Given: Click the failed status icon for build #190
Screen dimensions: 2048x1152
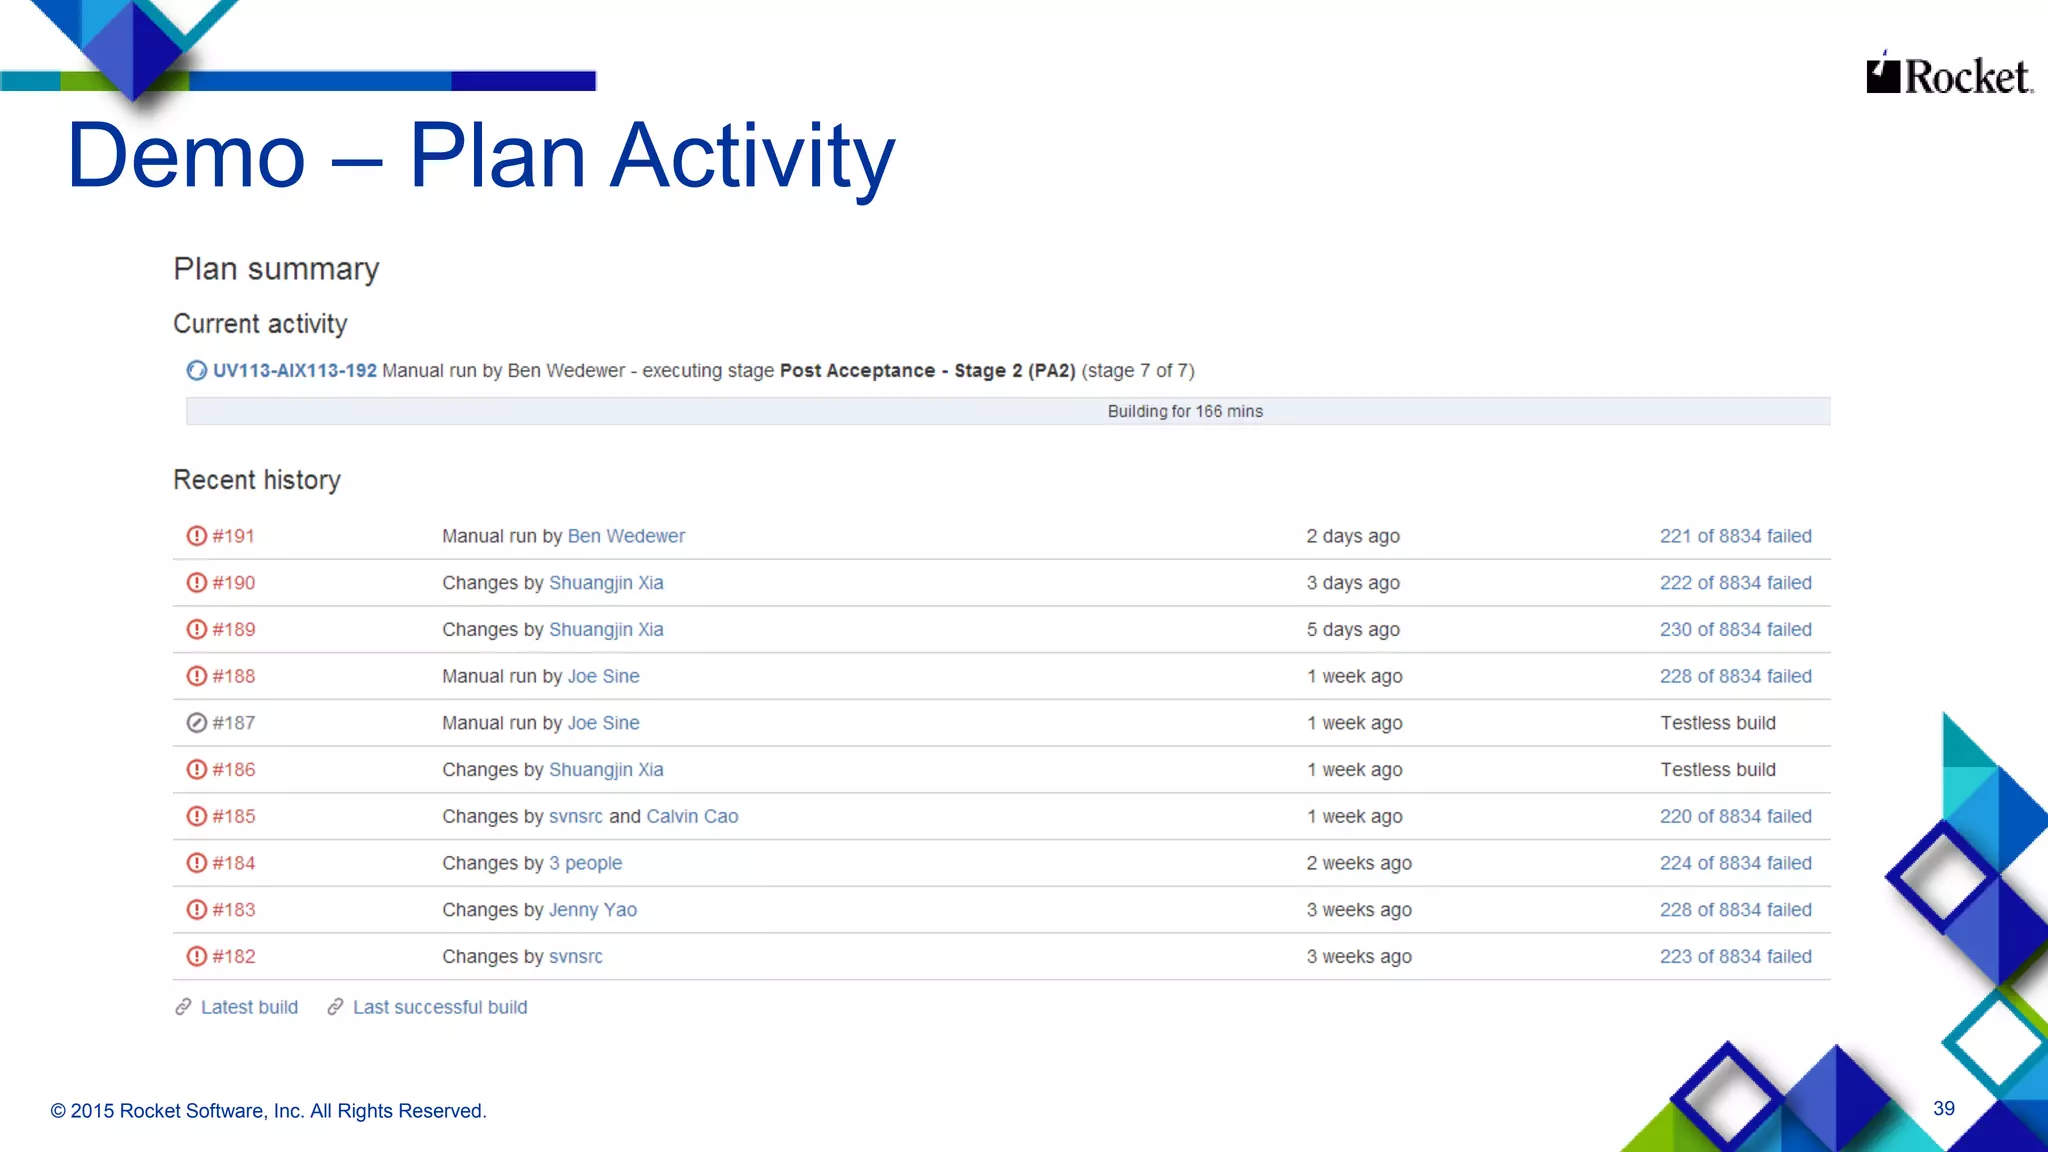Looking at the screenshot, I should pos(197,583).
